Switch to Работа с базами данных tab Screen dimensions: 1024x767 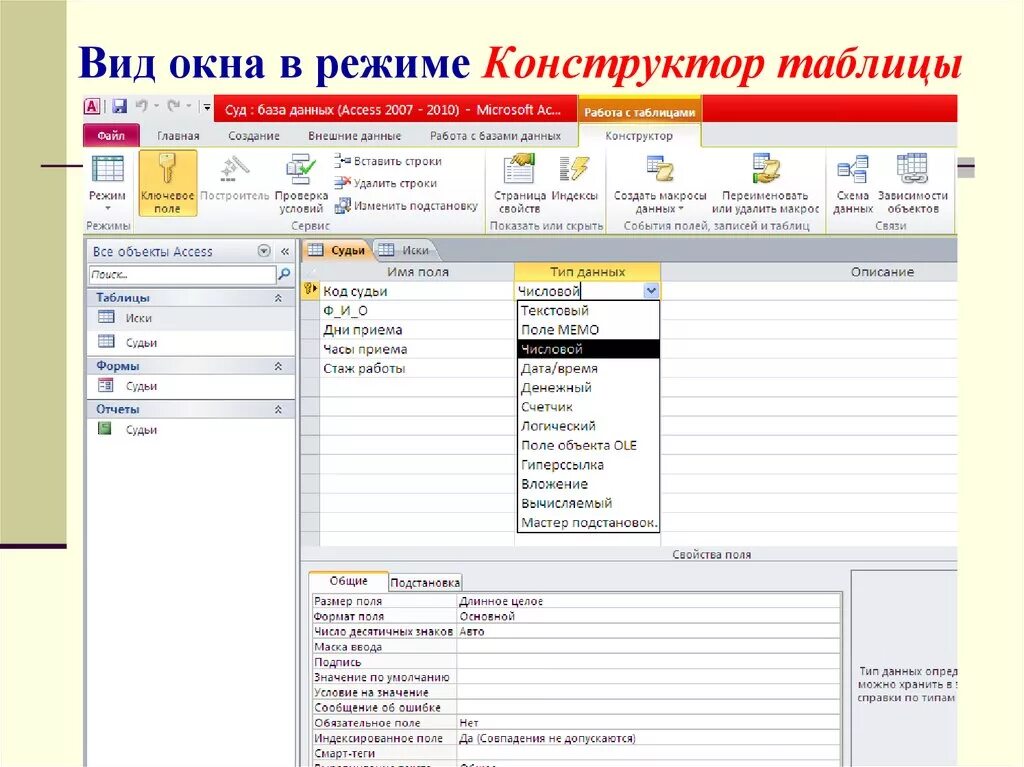tap(495, 136)
